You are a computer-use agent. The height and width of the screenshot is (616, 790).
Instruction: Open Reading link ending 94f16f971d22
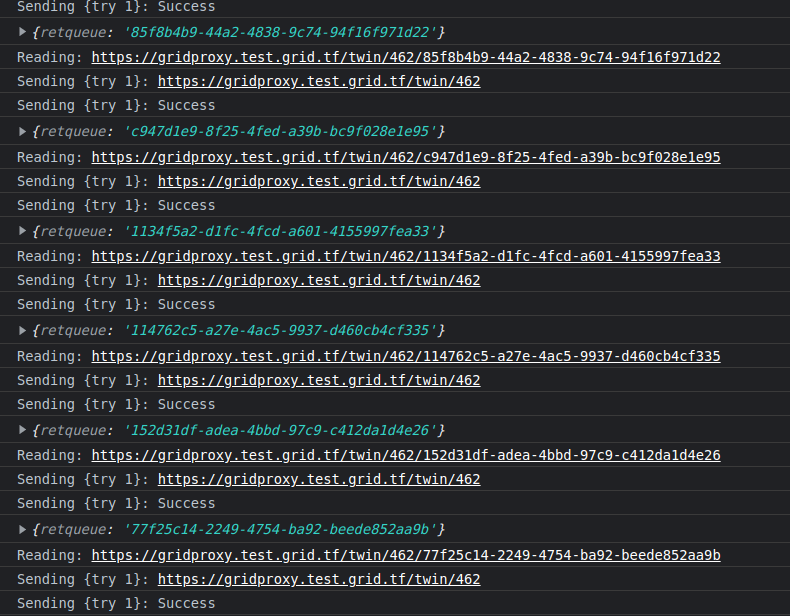[x=406, y=57]
